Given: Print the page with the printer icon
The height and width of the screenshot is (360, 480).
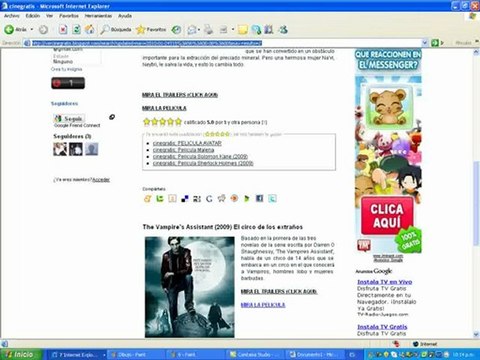Looking at the screenshot, I should point(208,30).
